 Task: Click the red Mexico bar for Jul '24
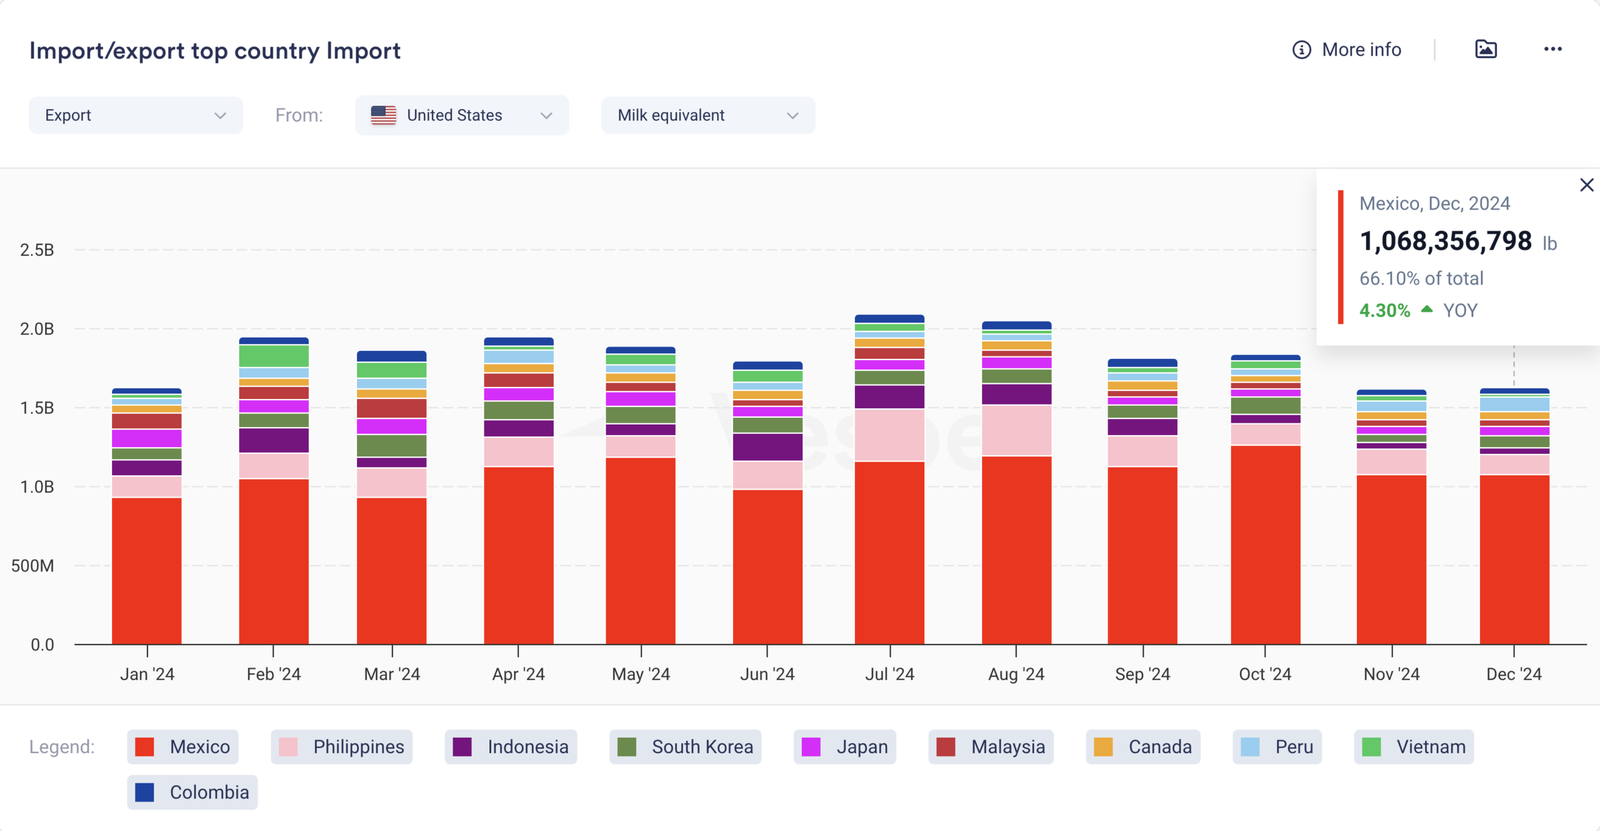889,552
